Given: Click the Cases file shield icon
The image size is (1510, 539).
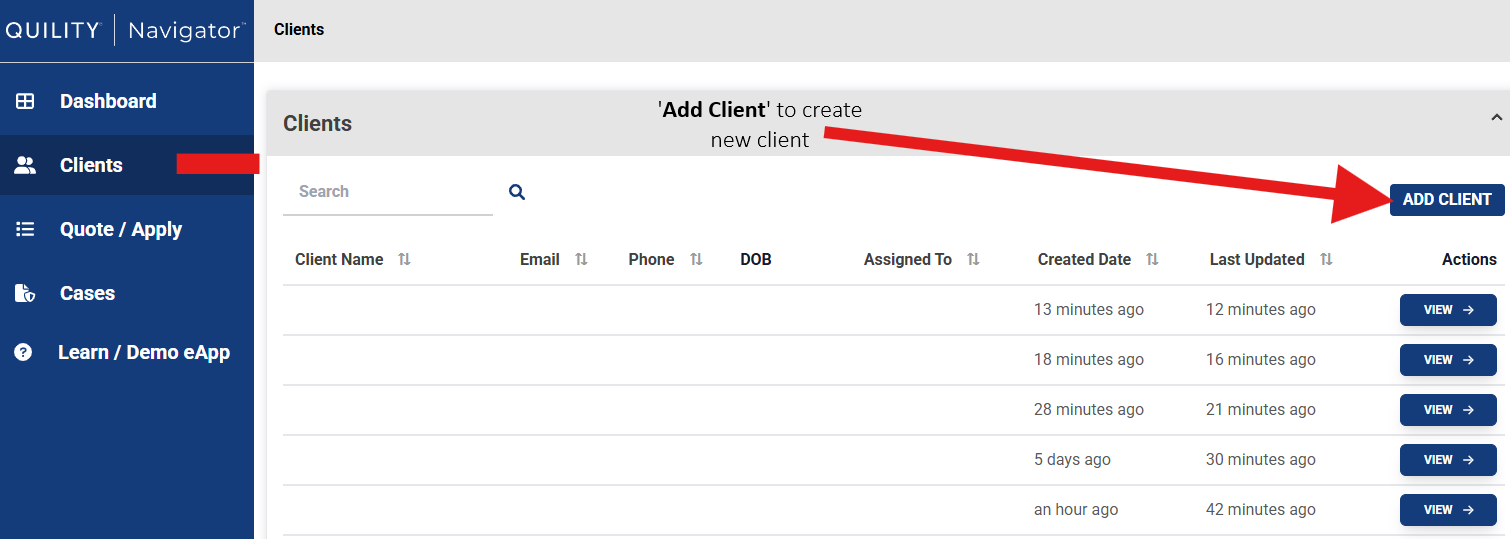Looking at the screenshot, I should (25, 293).
